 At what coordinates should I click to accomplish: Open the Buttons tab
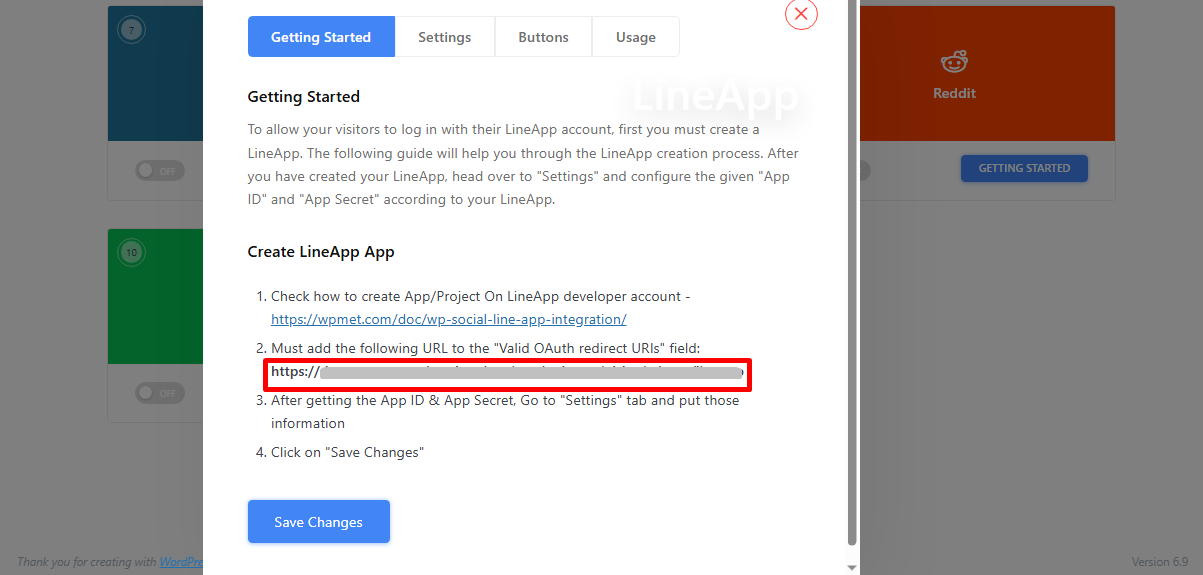pos(543,37)
